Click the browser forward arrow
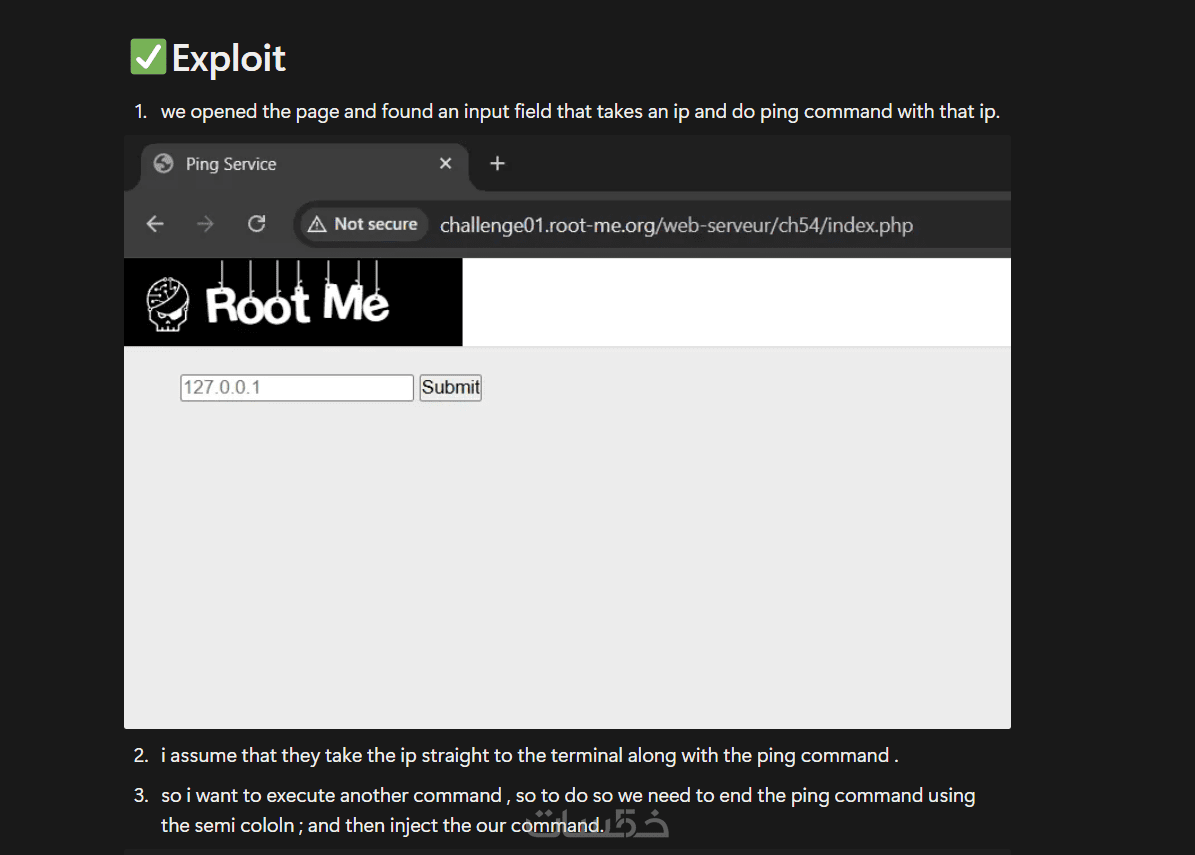 coord(206,224)
